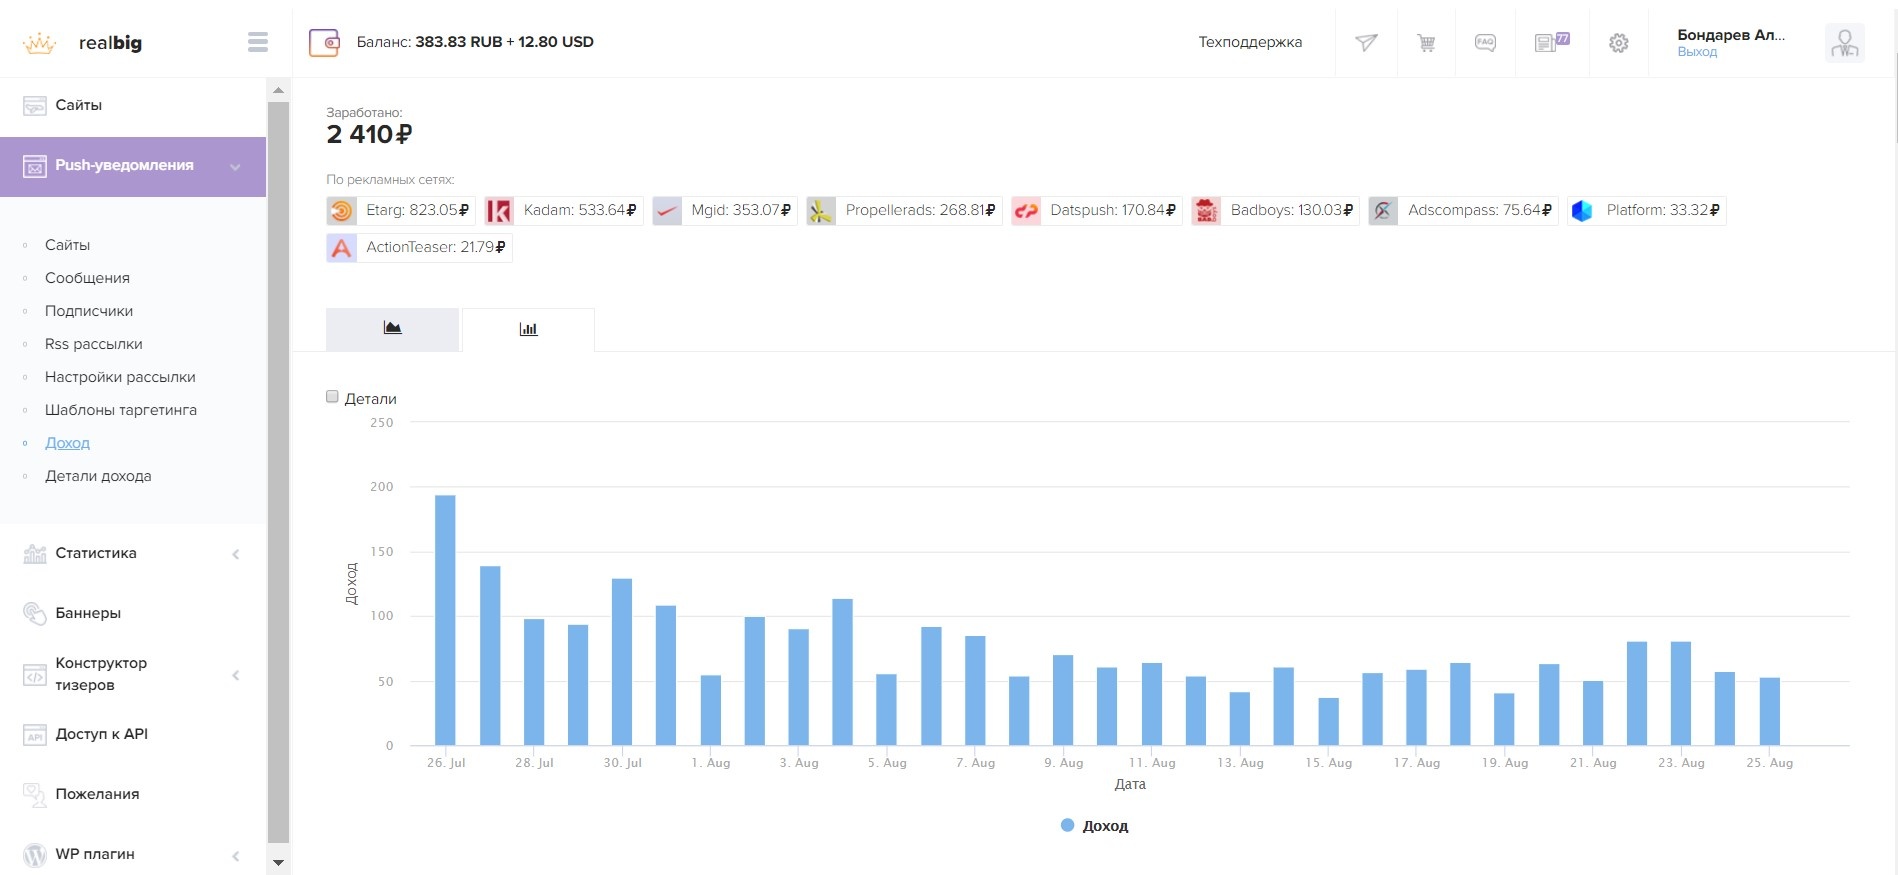This screenshot has width=1898, height=875.
Task: Enable the Детали checkbox
Action: coord(333,397)
